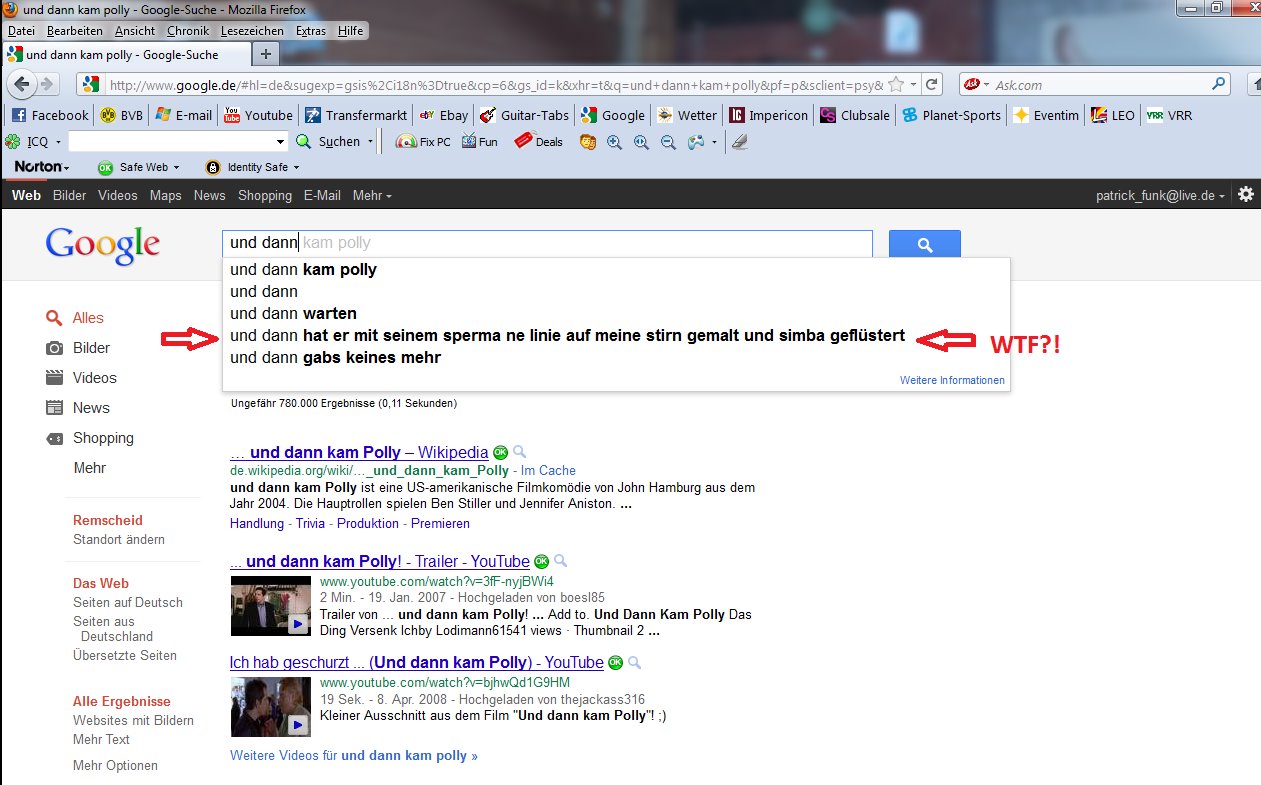Click 'Weitere Informationen' in suggestion box
This screenshot has height=785, width=1261.
(x=952, y=381)
